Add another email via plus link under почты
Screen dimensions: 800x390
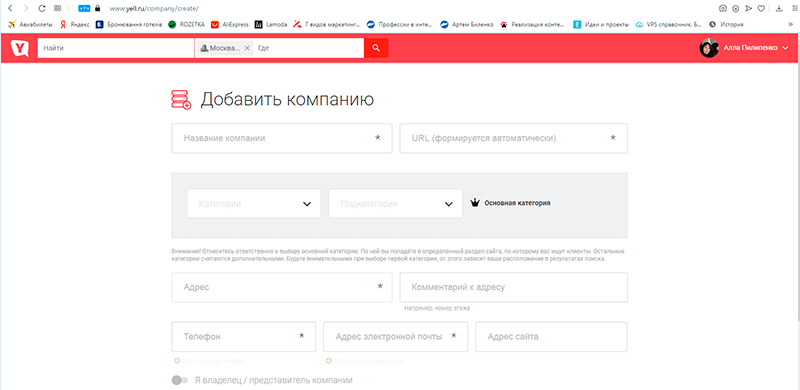click(365, 361)
